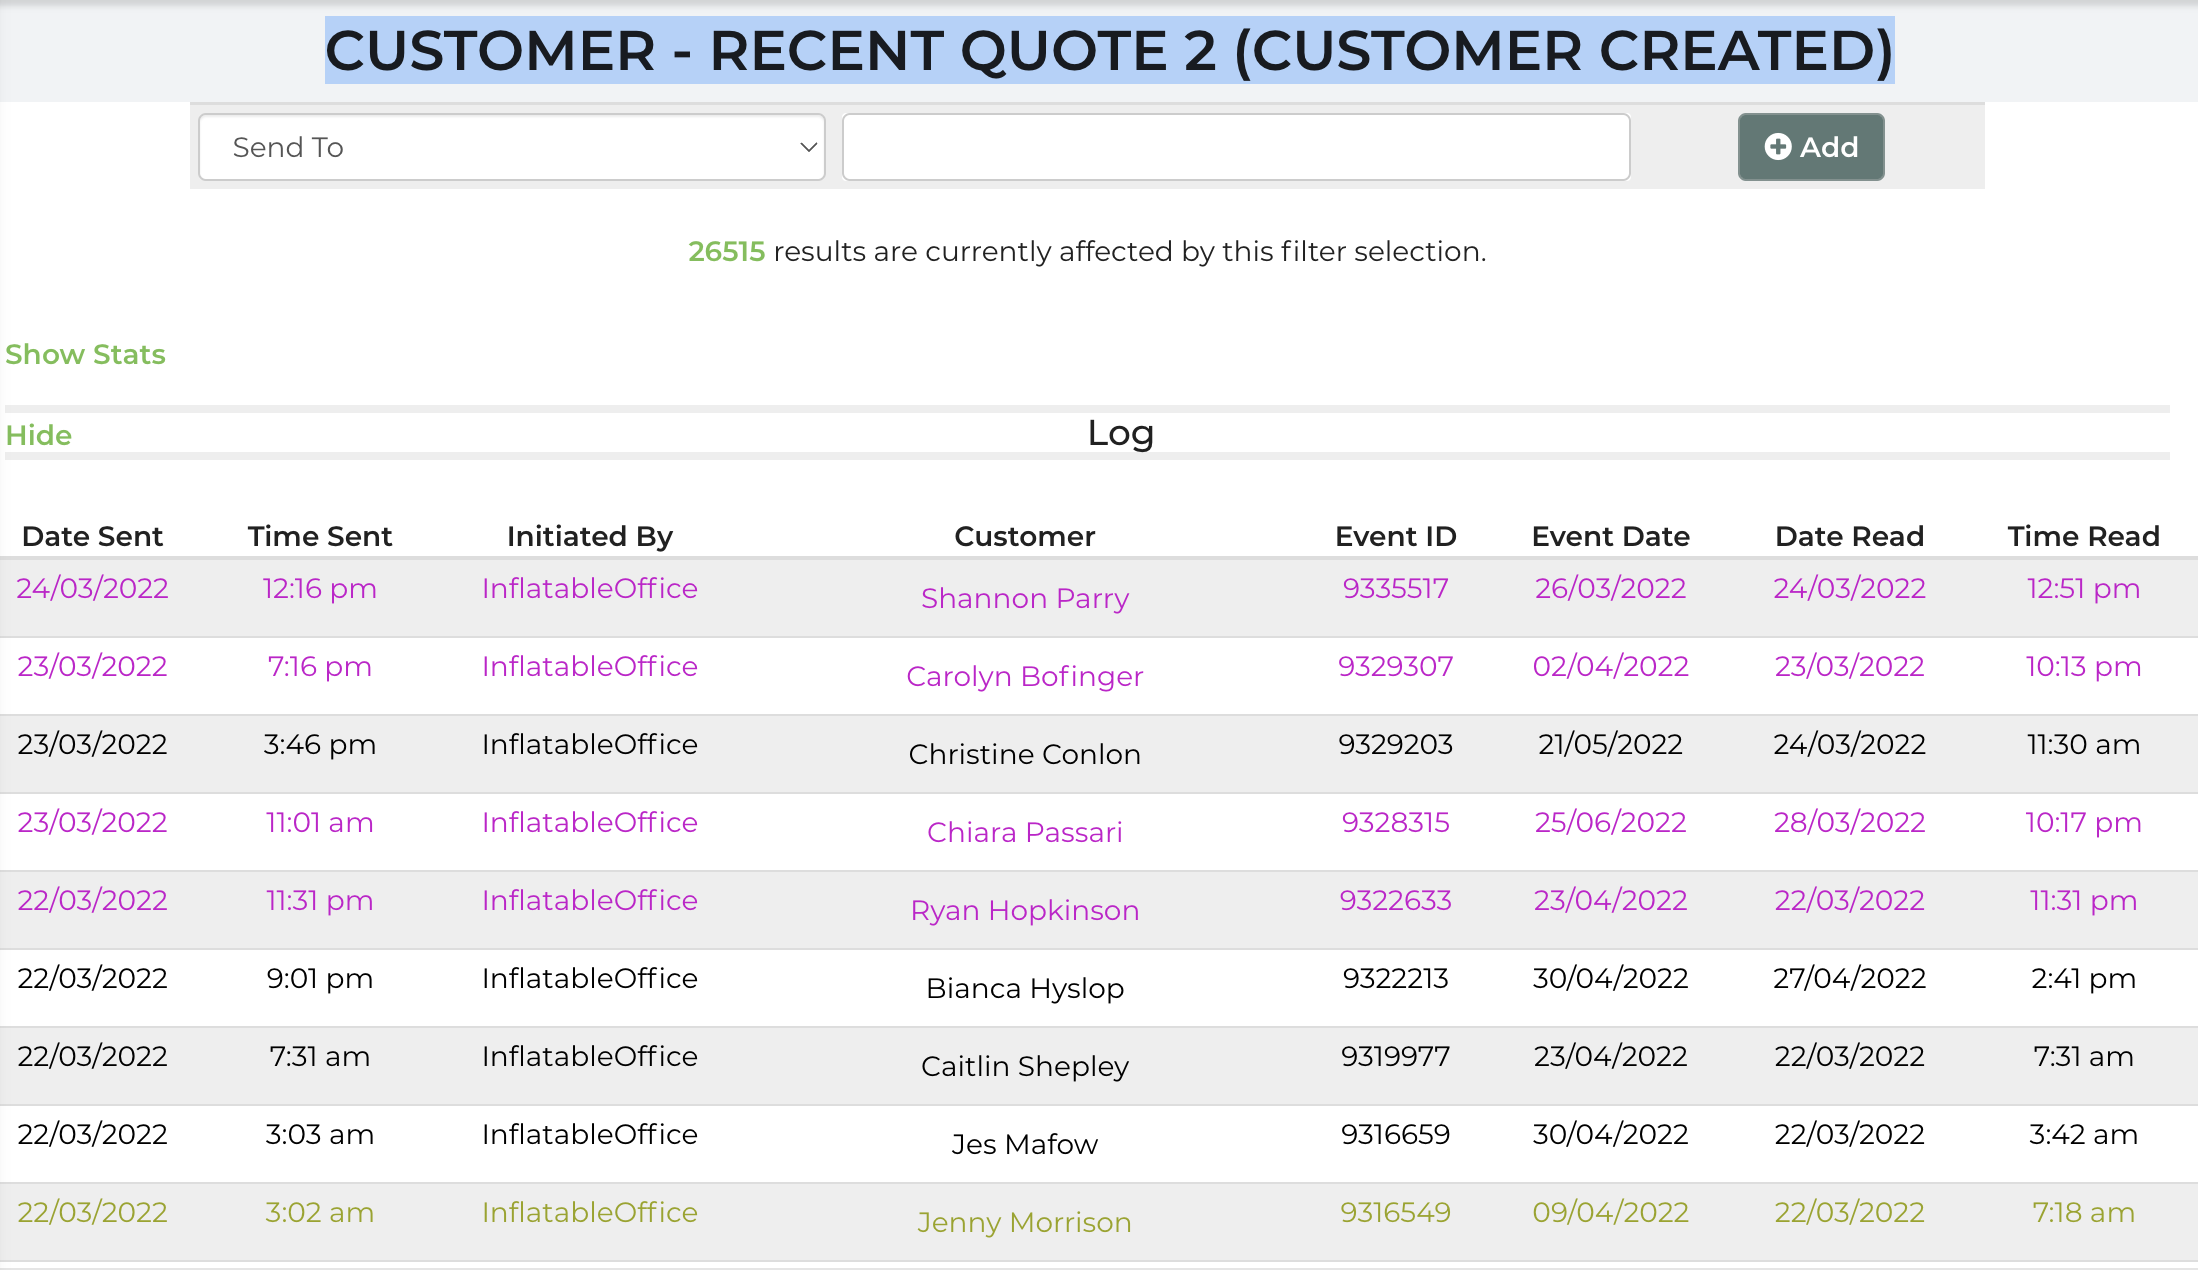Open event ID 9328315

click(1395, 822)
